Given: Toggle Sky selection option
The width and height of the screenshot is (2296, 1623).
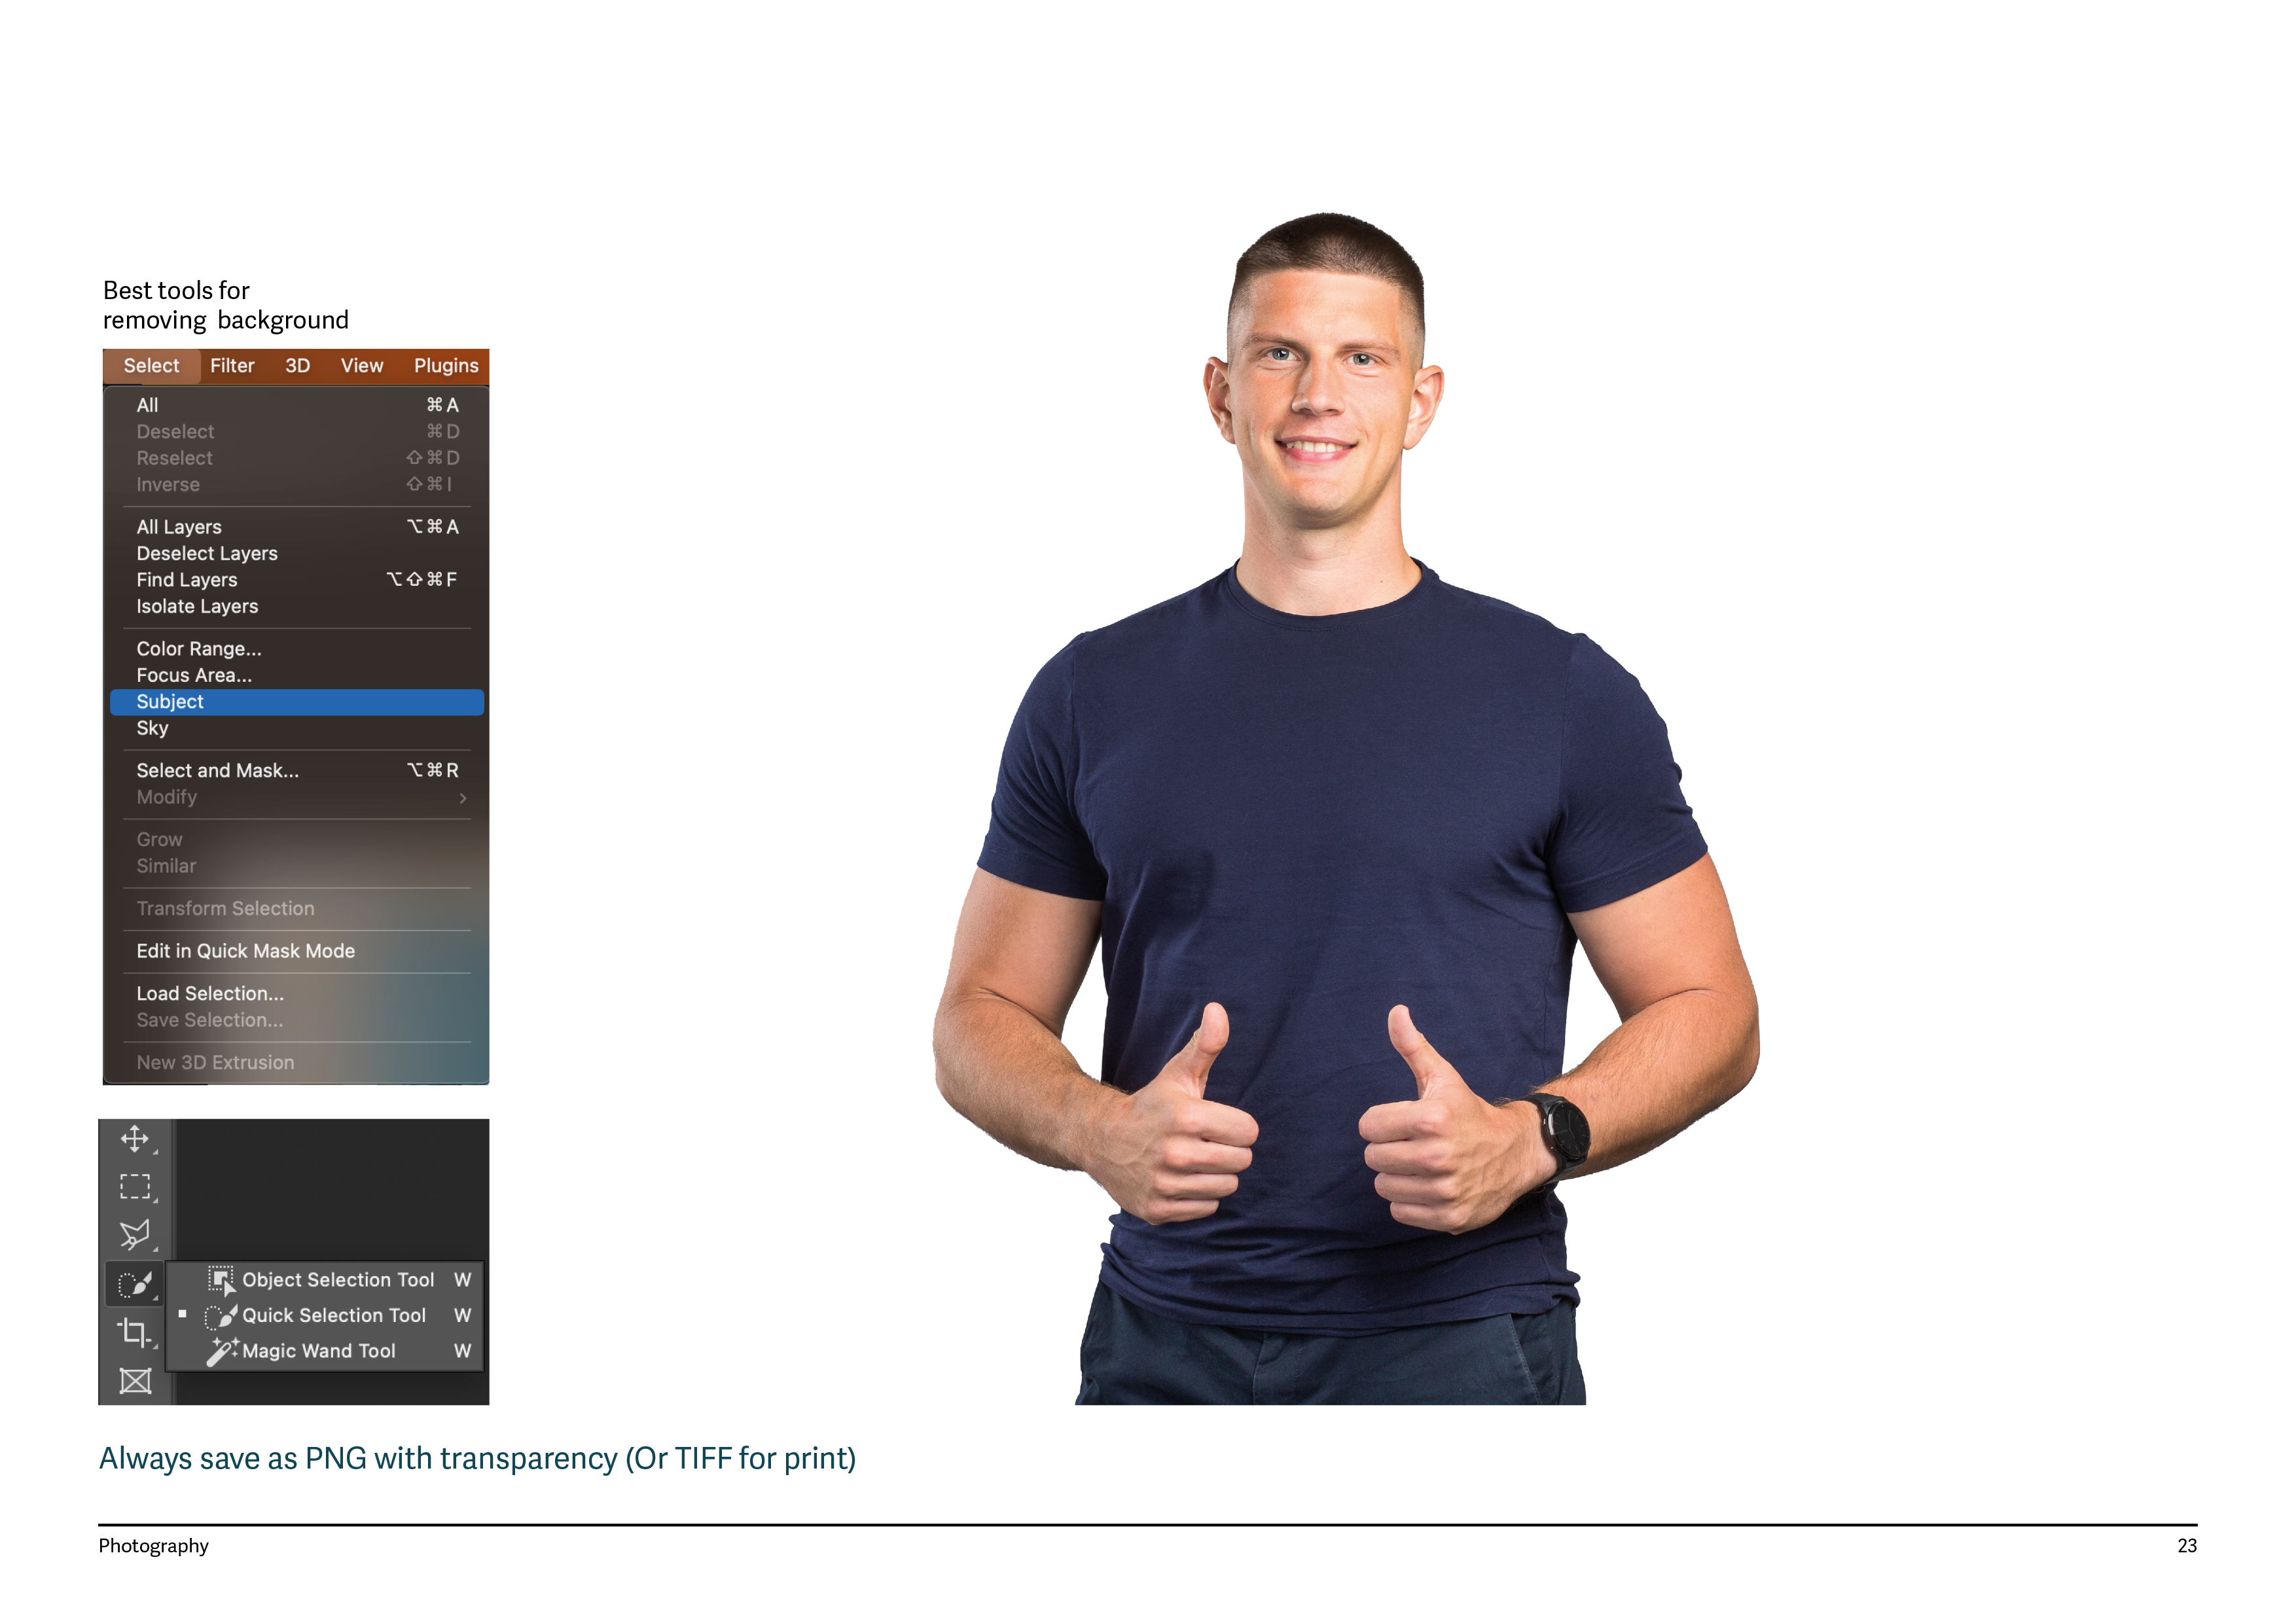Looking at the screenshot, I should (x=151, y=727).
